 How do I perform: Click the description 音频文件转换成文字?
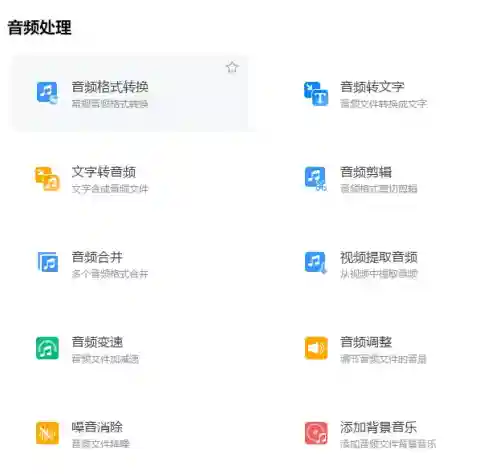tap(383, 104)
